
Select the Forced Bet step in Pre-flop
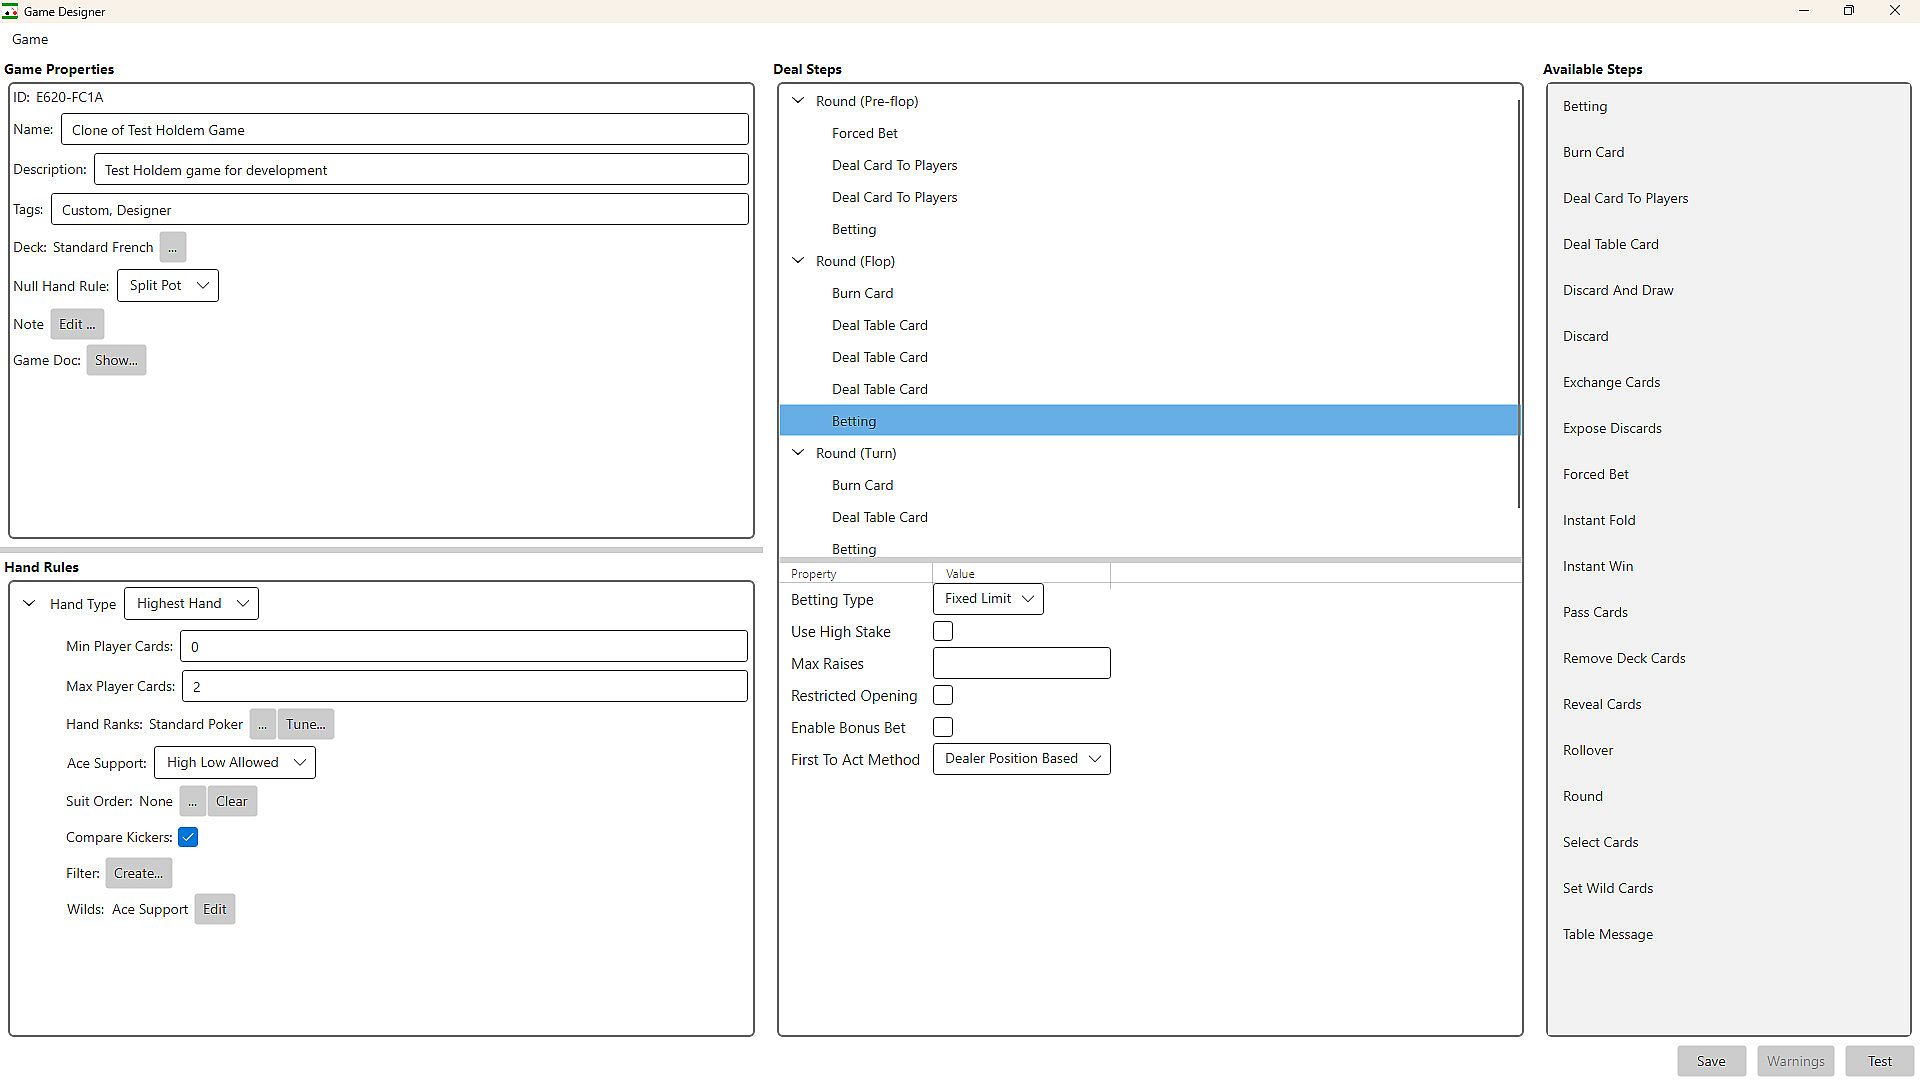click(x=865, y=133)
